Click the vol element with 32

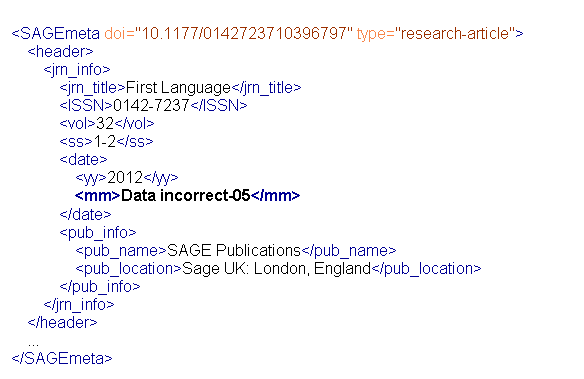(x=107, y=124)
